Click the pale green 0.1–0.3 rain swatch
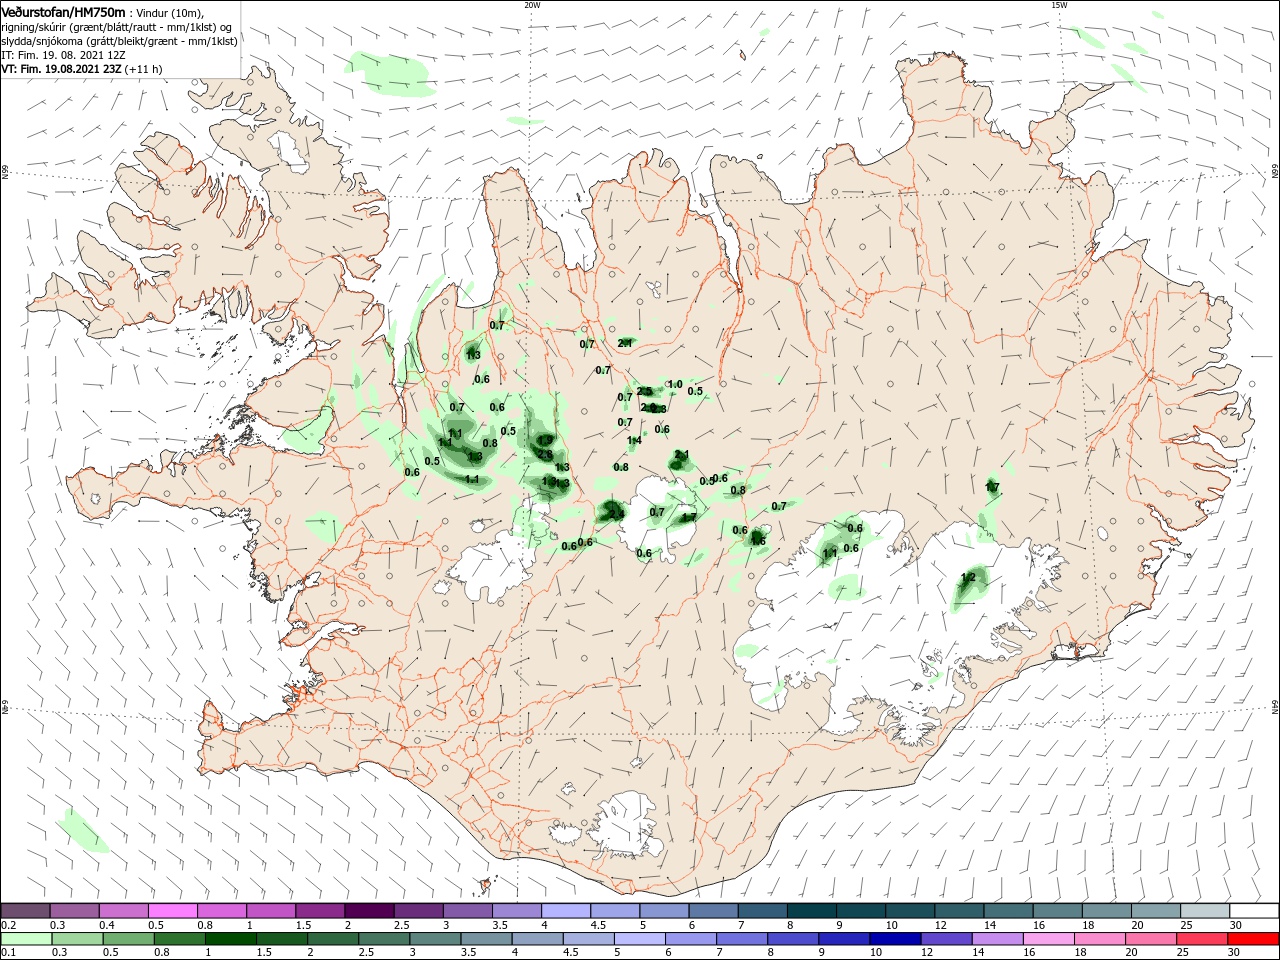1280x960 pixels. point(26,939)
